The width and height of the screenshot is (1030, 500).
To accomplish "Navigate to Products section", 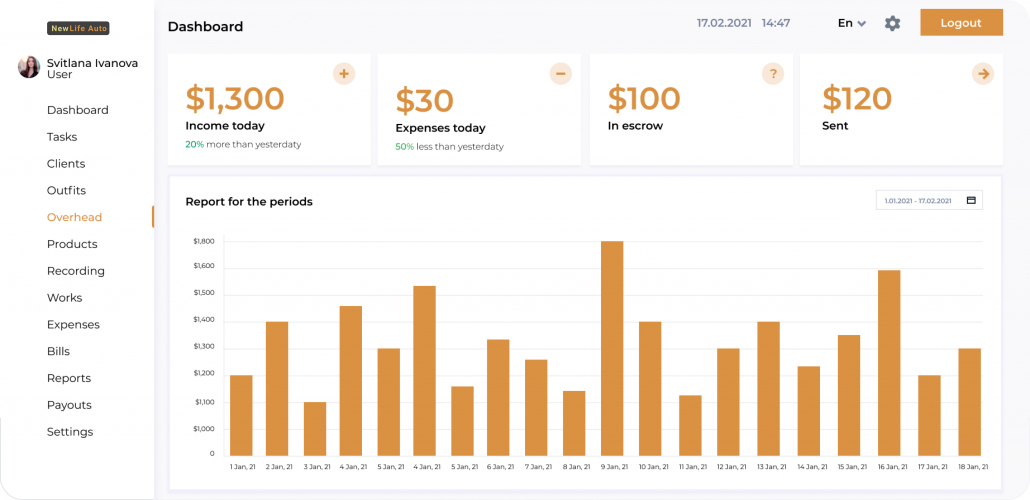I will 72,244.
